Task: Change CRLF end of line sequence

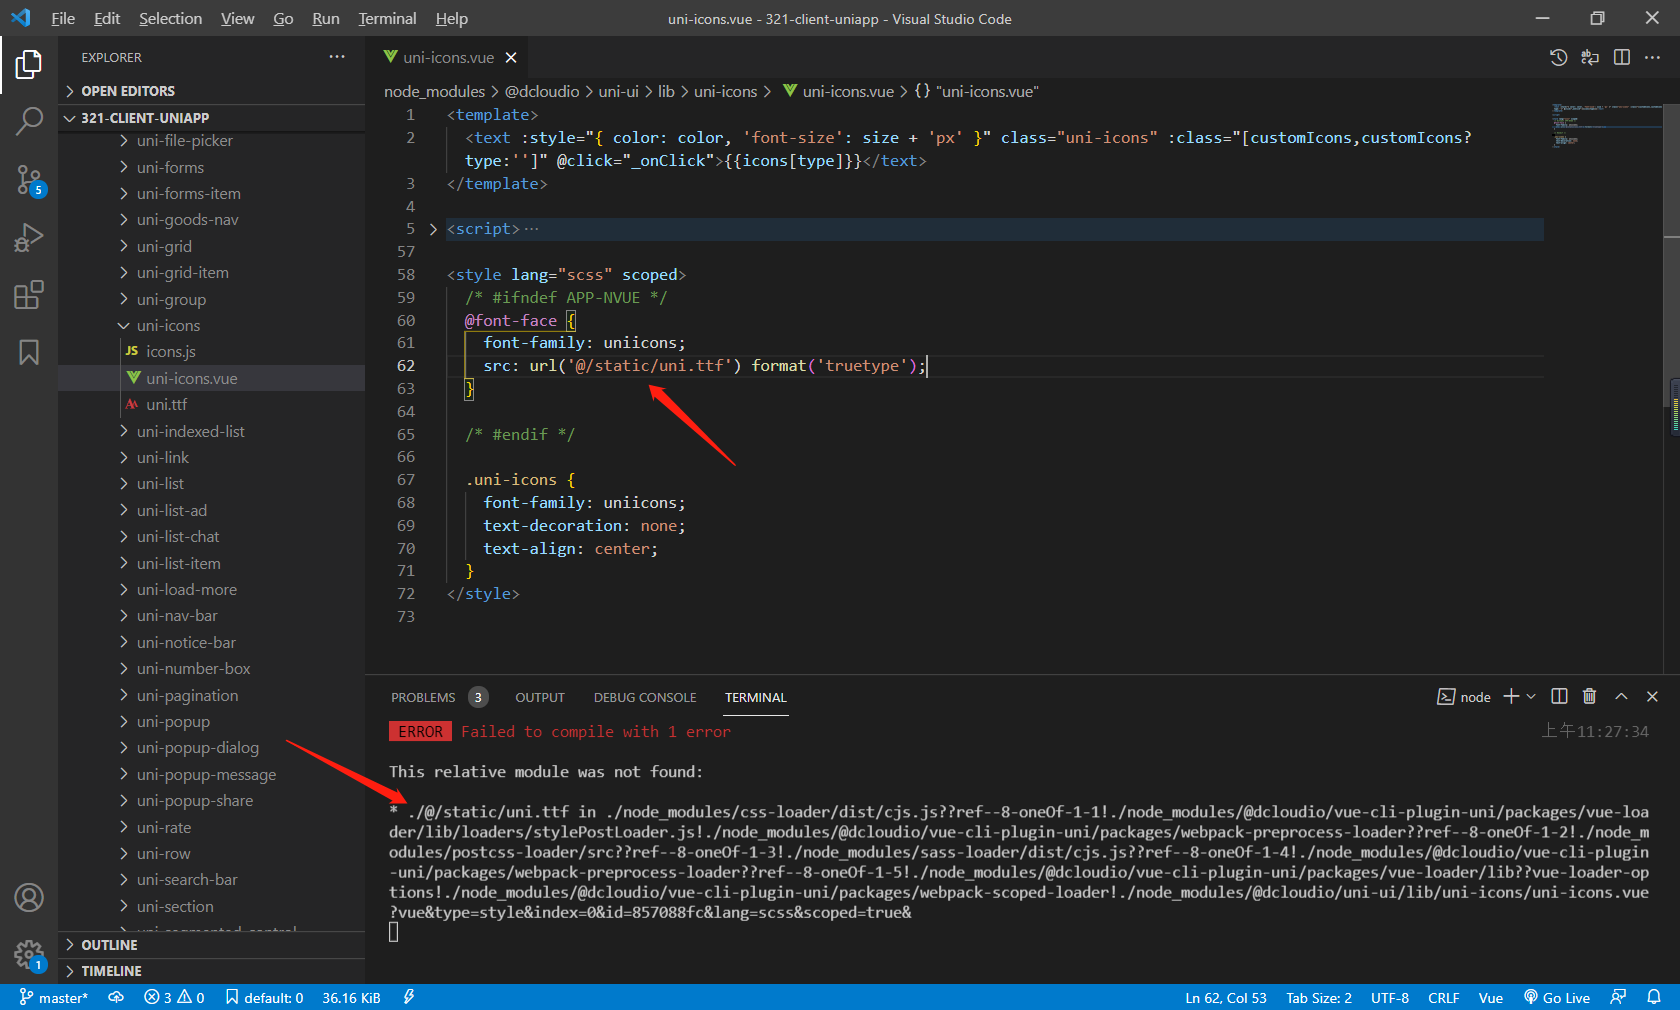Action: pyautogui.click(x=1443, y=997)
